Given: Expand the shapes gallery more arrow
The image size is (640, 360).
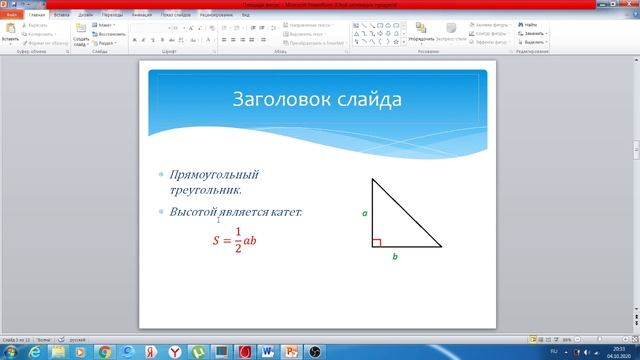Looking at the screenshot, I should click(404, 42).
